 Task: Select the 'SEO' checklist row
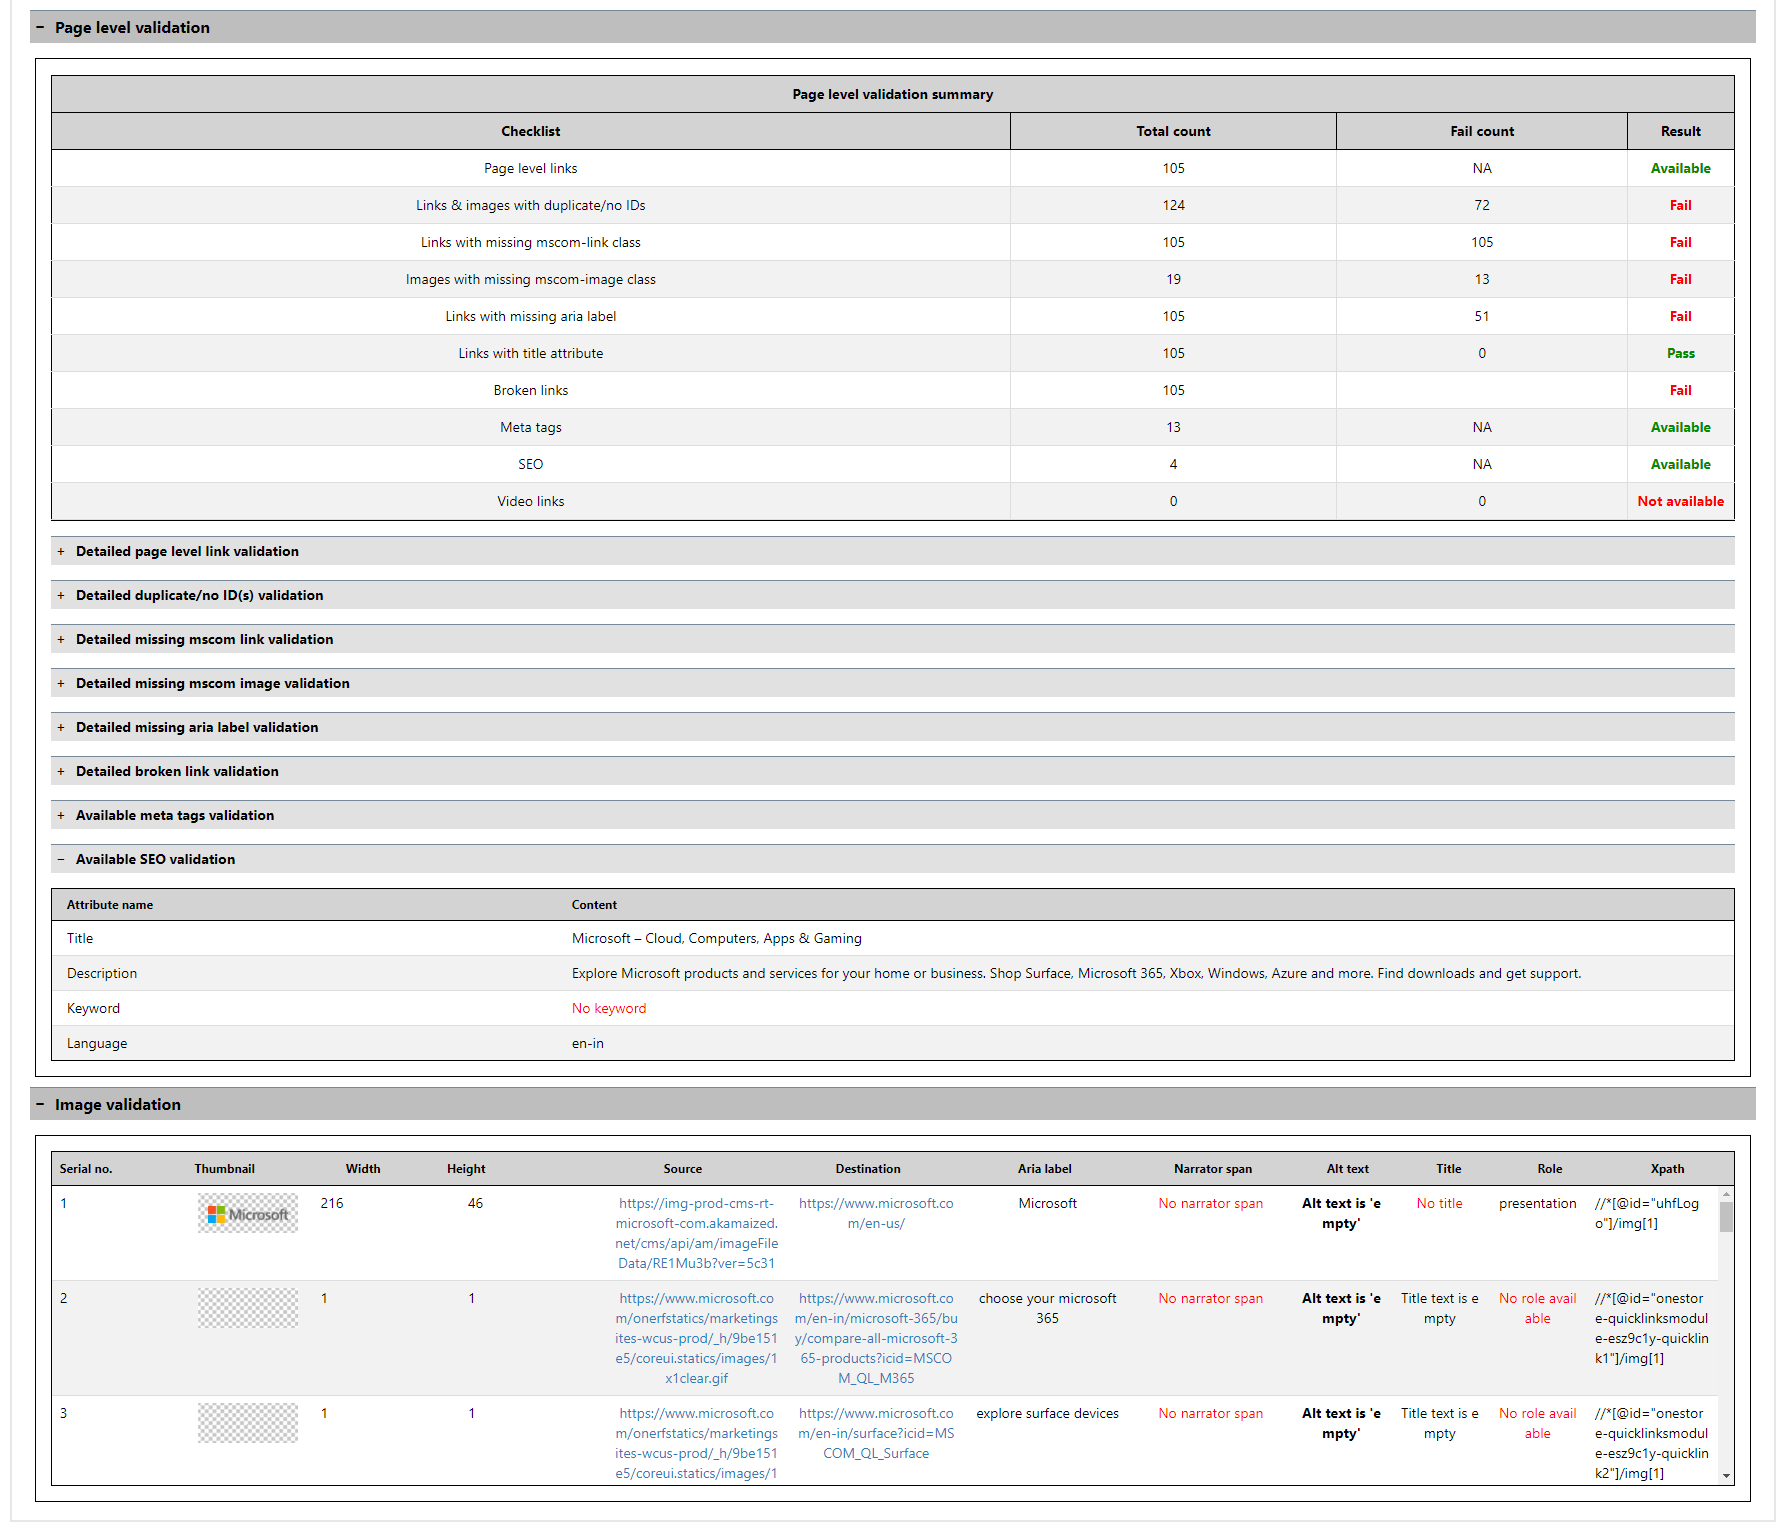click(x=893, y=464)
